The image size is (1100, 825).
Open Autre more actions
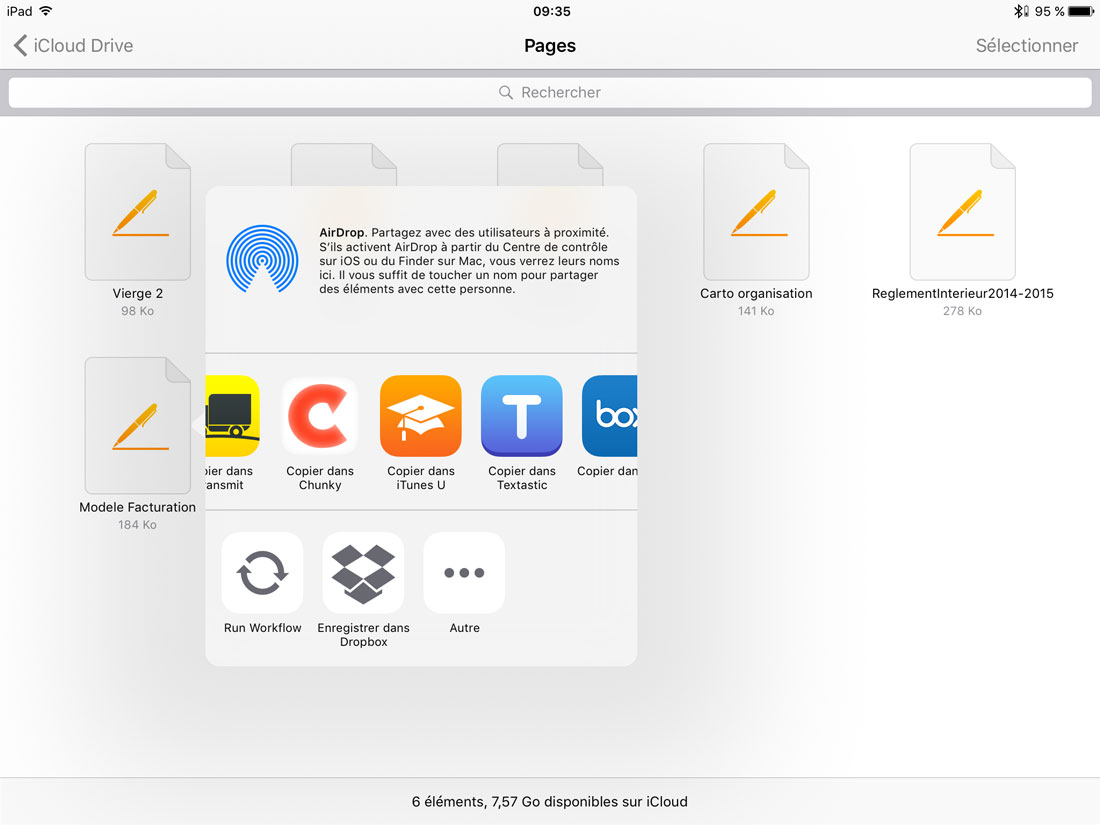click(x=464, y=572)
